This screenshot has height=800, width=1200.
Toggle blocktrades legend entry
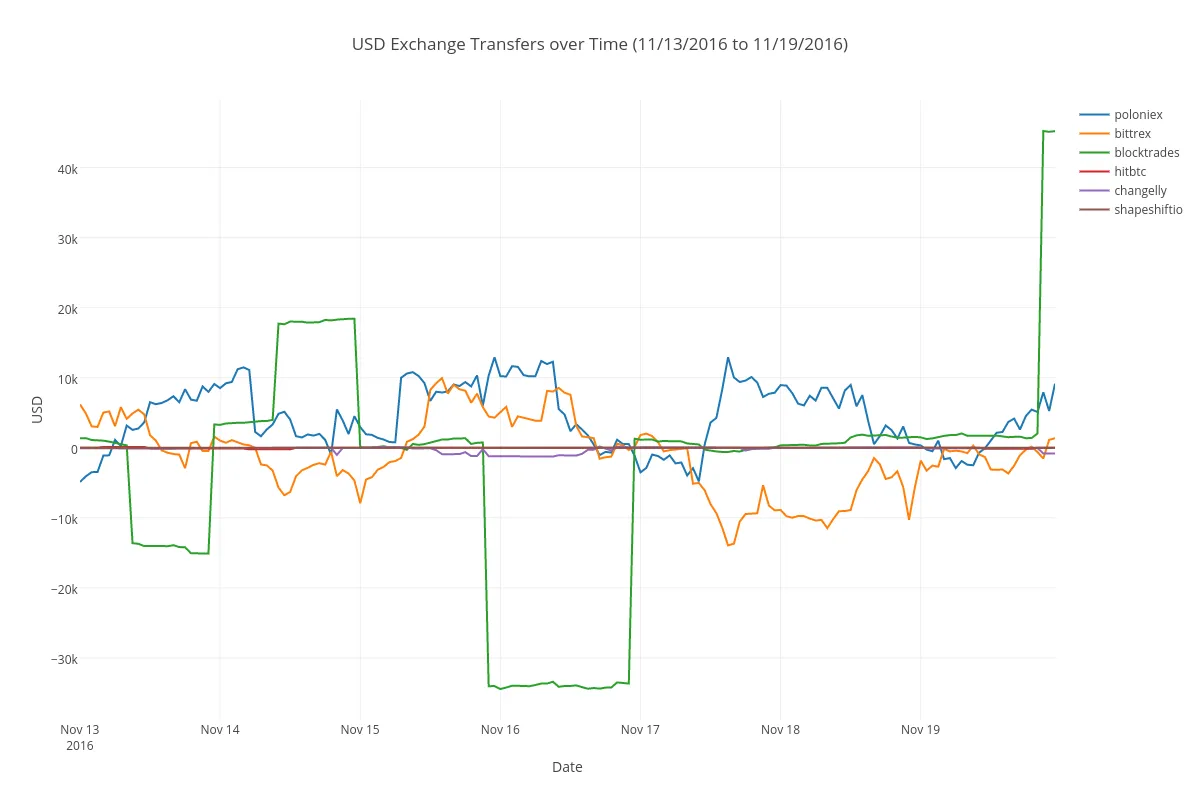tap(1146, 153)
